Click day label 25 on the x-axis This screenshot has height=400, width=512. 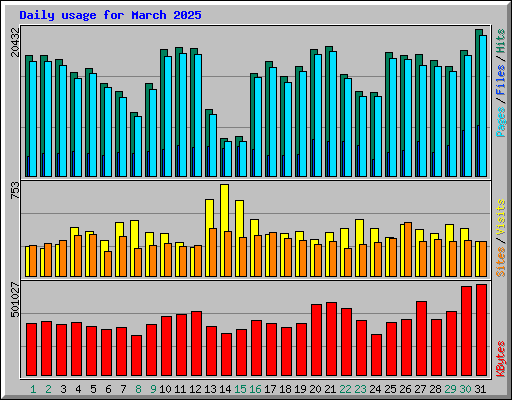click(x=390, y=389)
